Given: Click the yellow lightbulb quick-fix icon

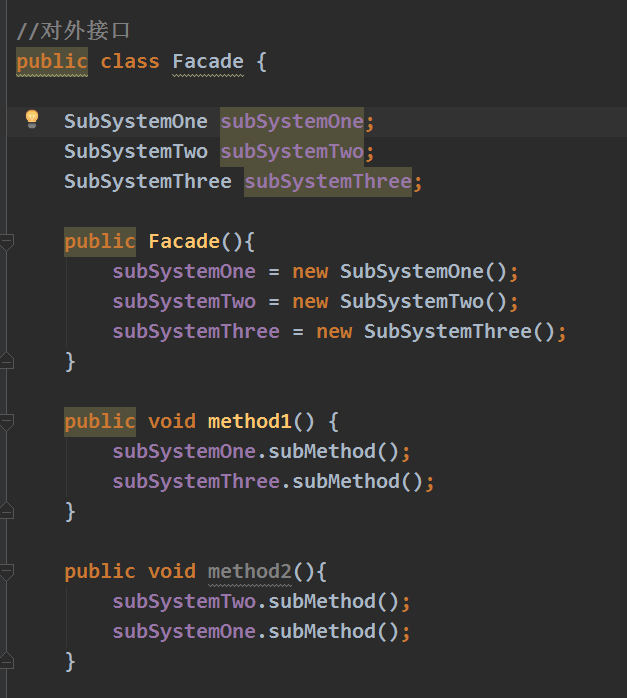Looking at the screenshot, I should (32, 119).
